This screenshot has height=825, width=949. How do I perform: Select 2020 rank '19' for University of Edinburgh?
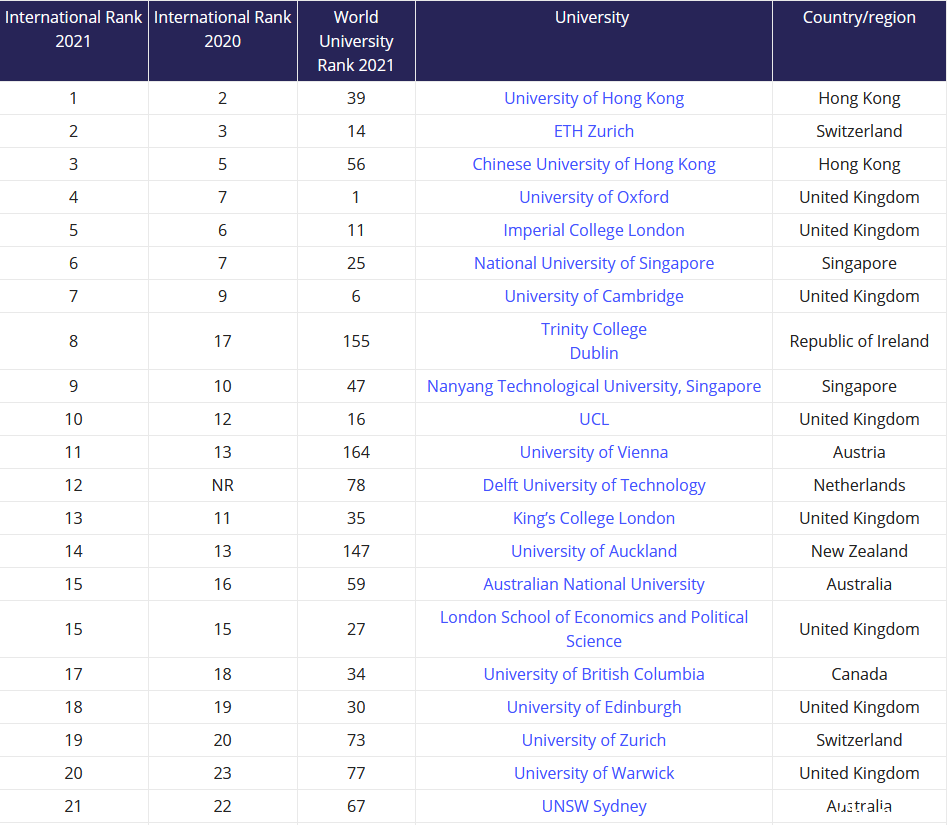click(x=223, y=707)
